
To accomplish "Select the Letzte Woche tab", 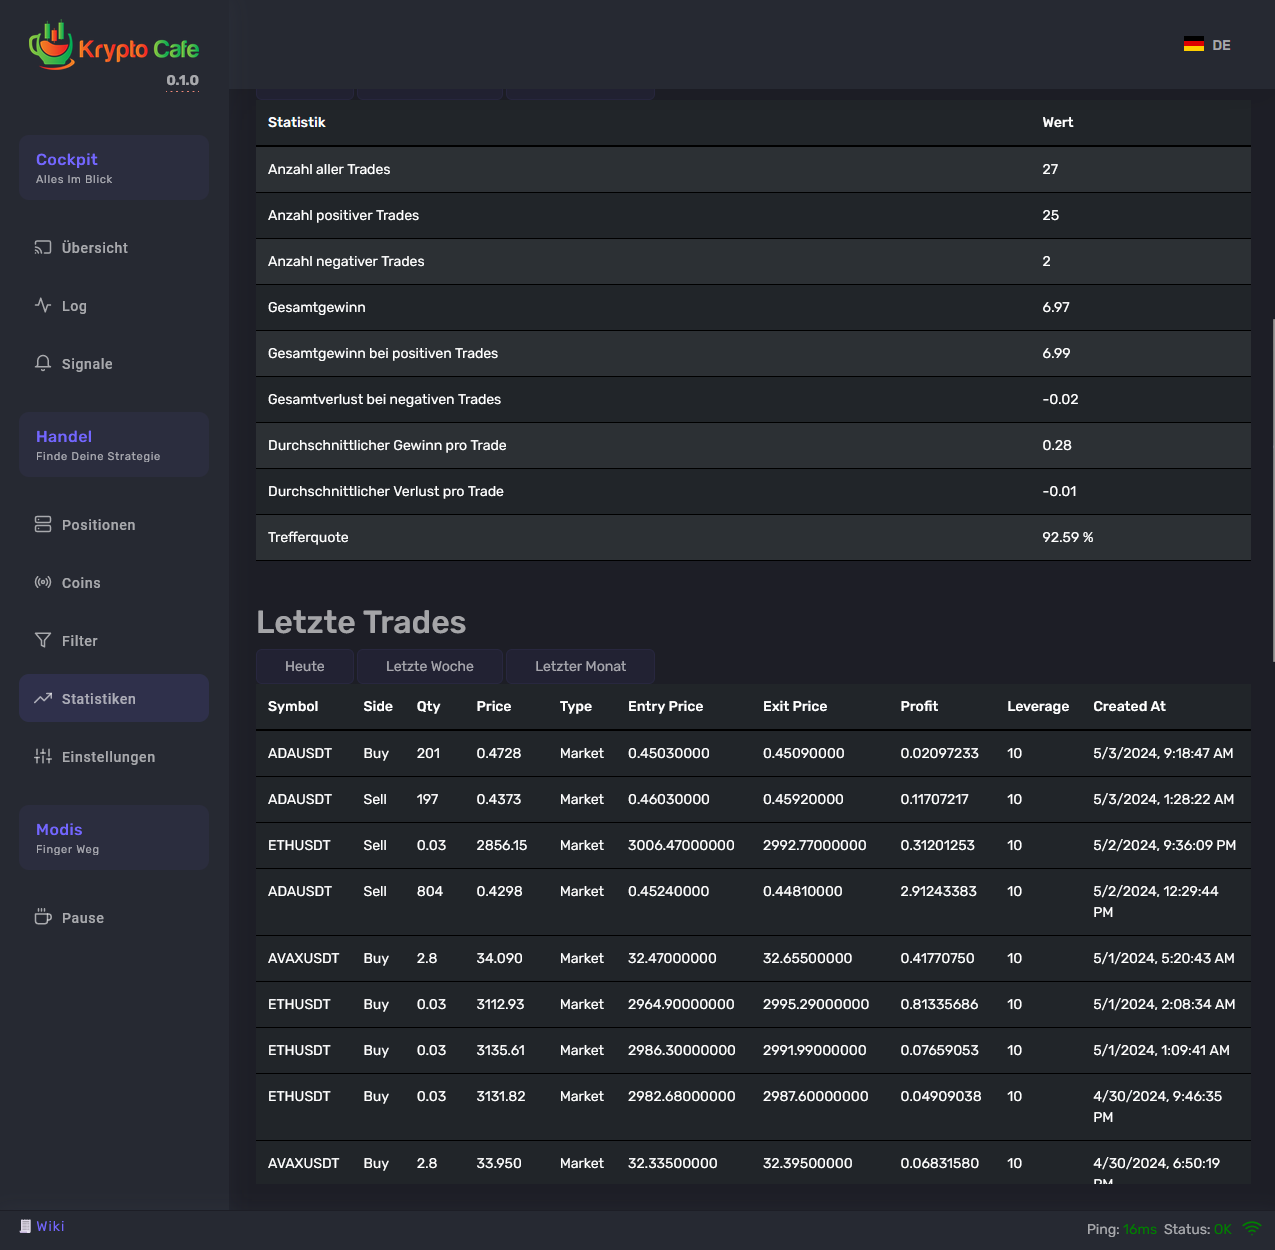I will (430, 667).
